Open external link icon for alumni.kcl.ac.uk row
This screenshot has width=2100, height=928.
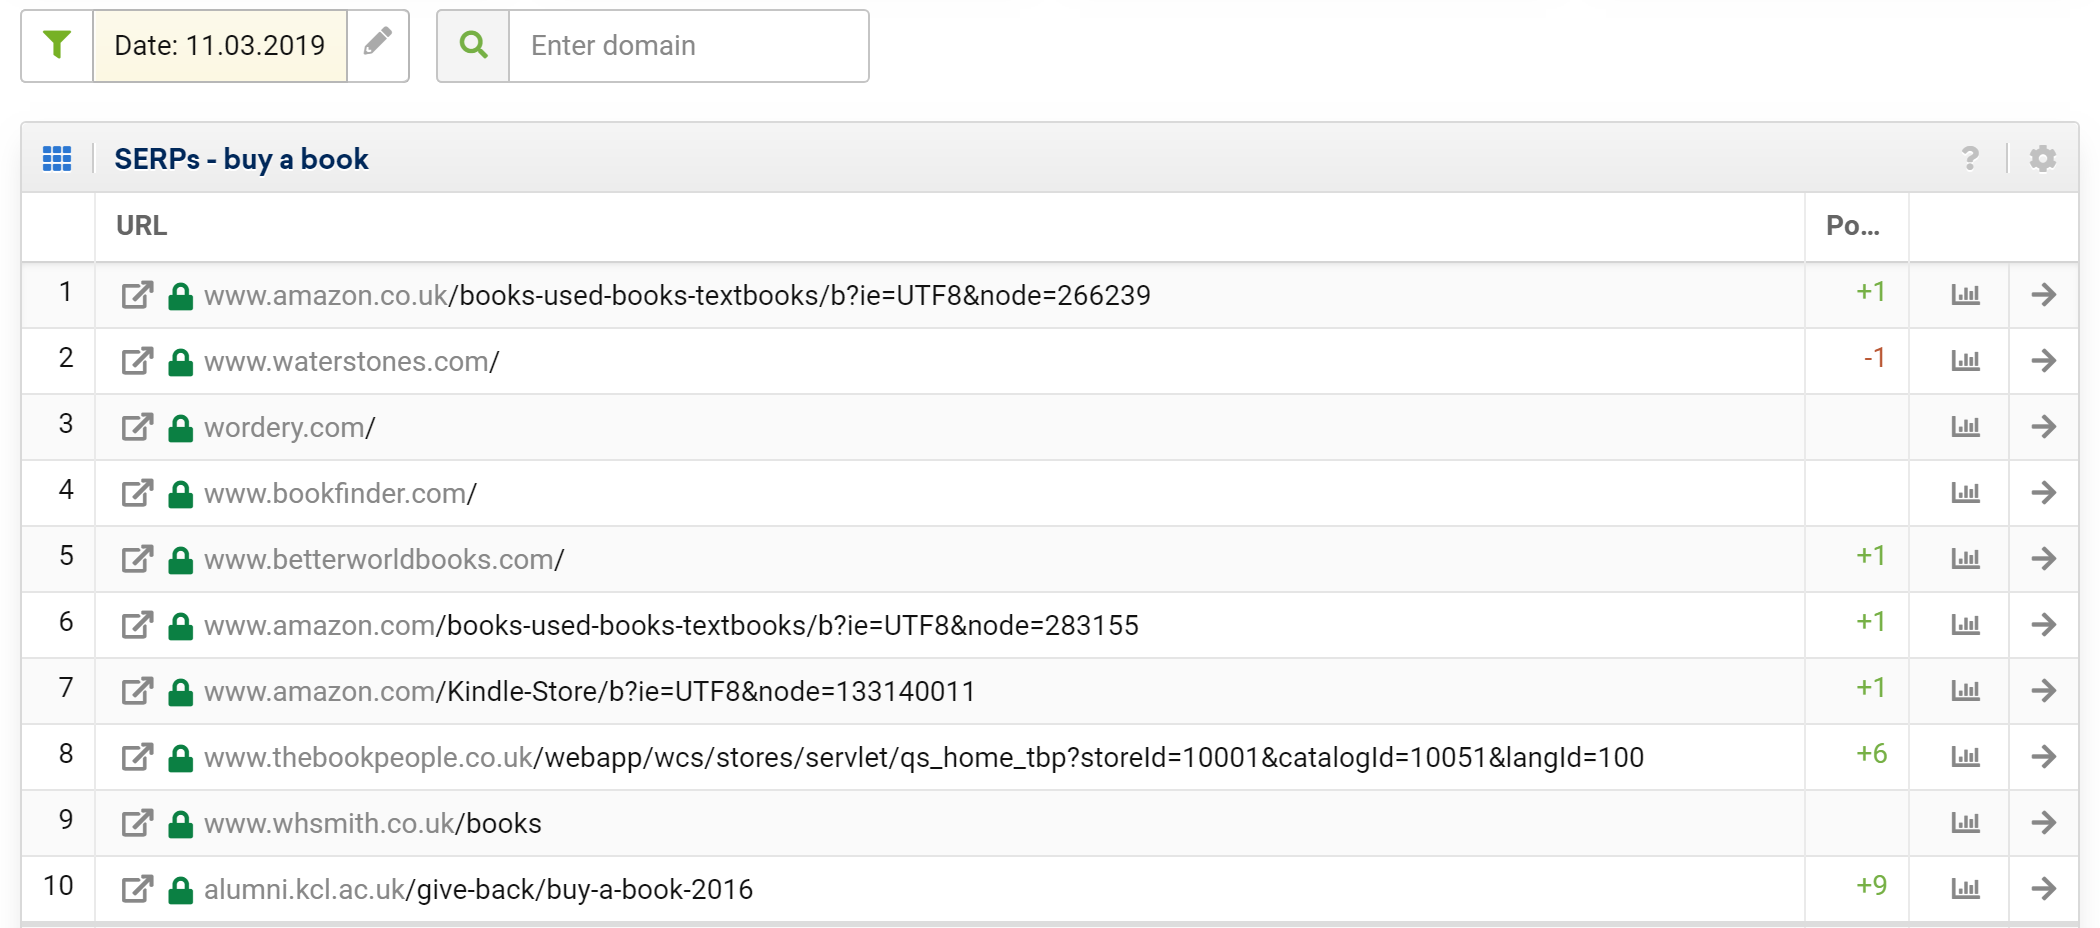pyautogui.click(x=137, y=889)
